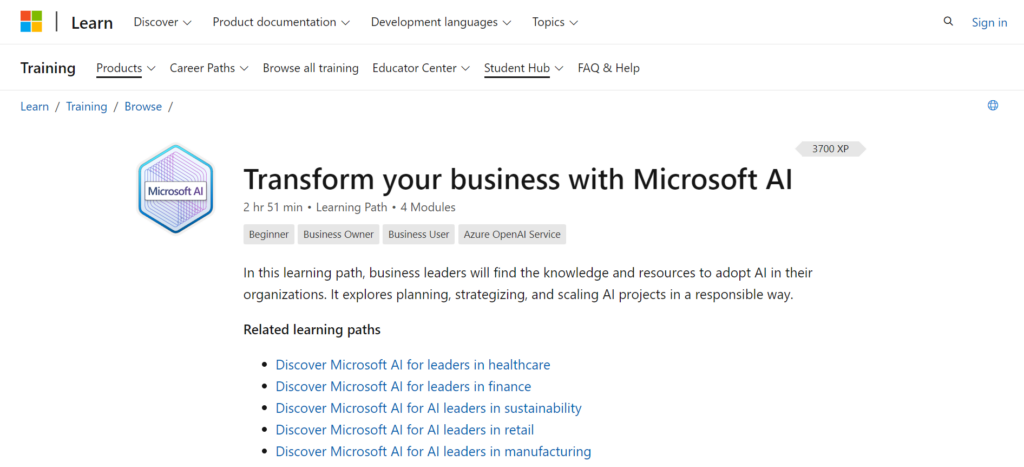The width and height of the screenshot is (1024, 467).
Task: Expand the Product documentation dropdown
Action: [x=281, y=22]
